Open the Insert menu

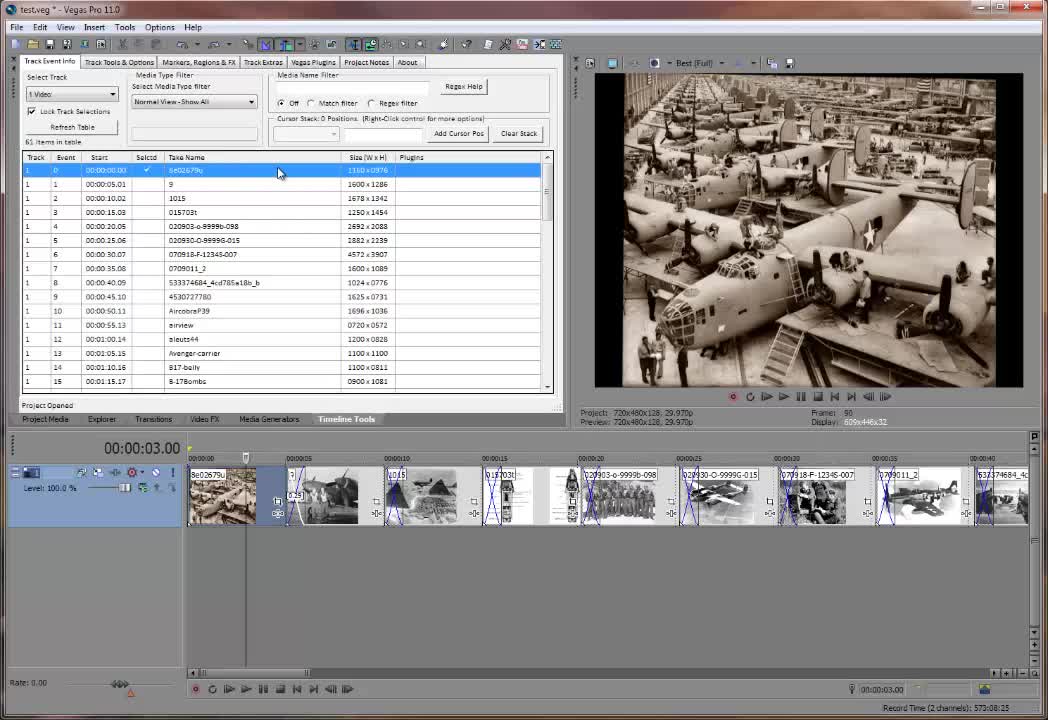(94, 27)
